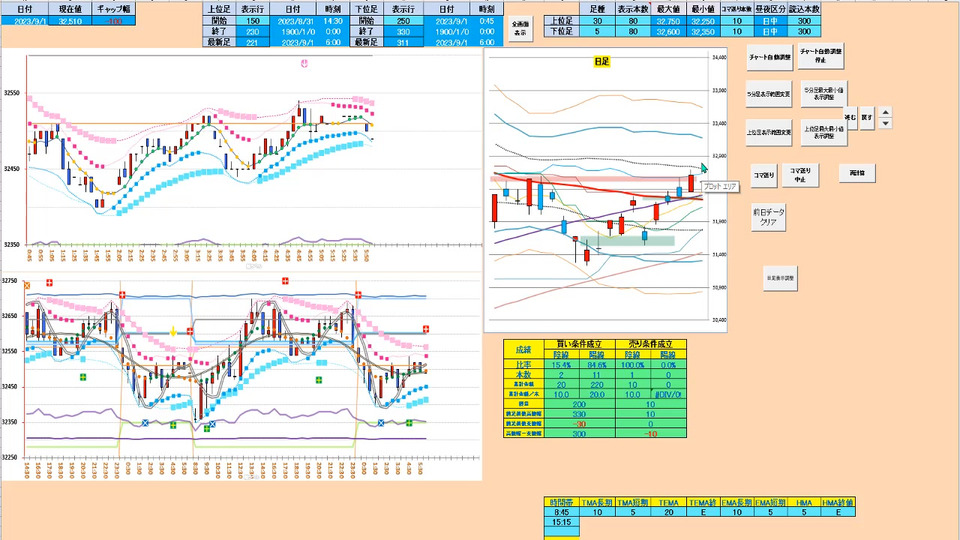
Task: Select the 時間帯 cell showing 8:45
Action: [561, 512]
